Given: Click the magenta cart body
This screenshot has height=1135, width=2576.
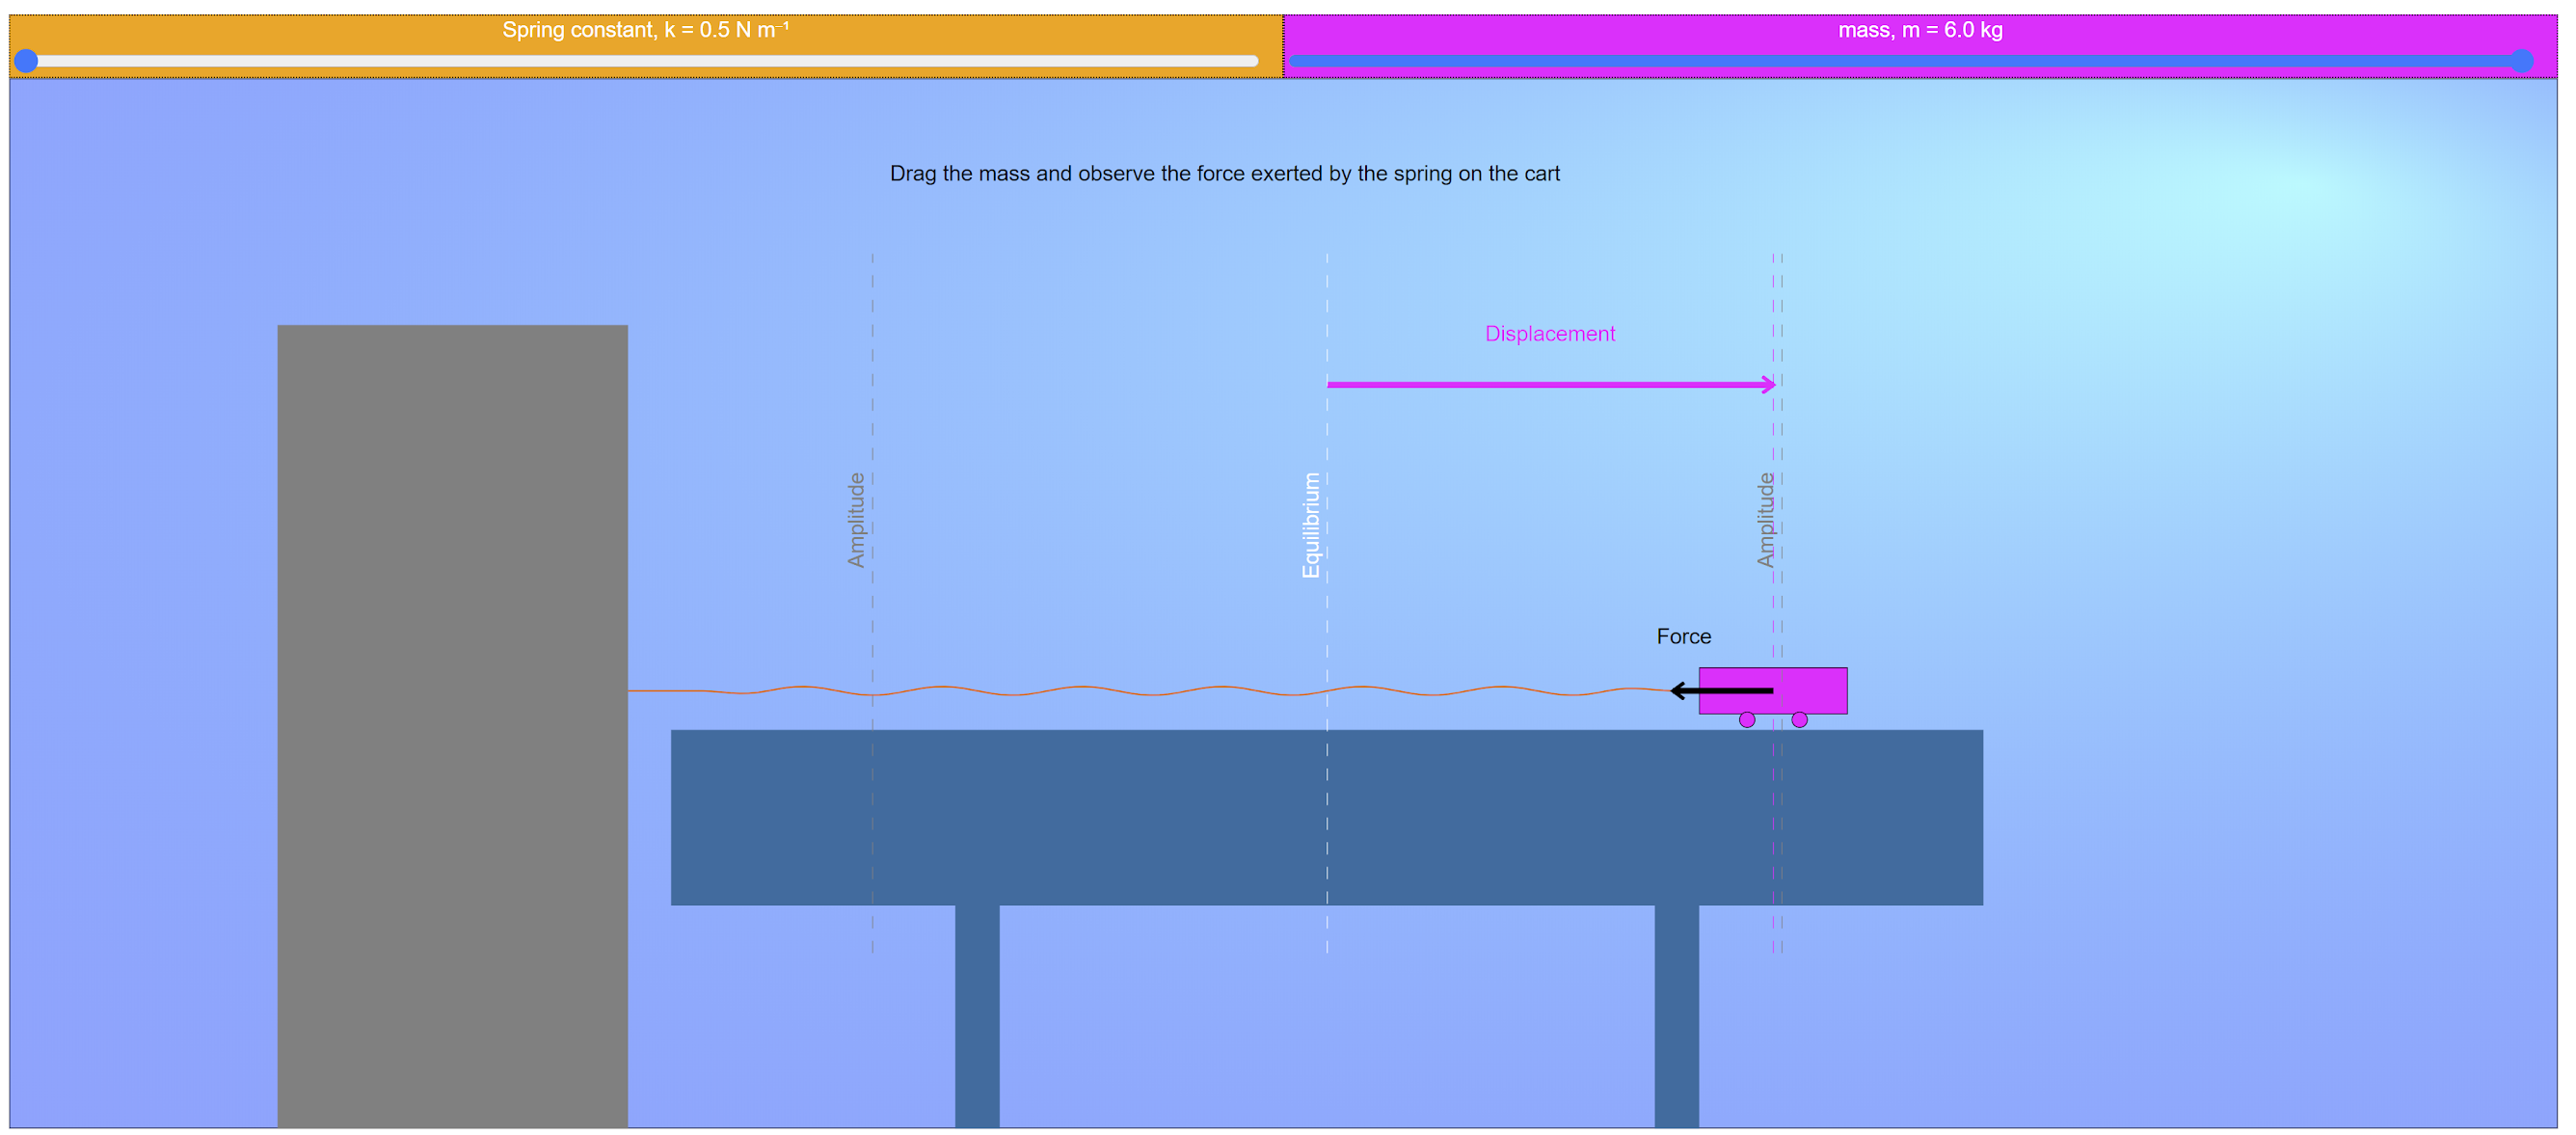Looking at the screenshot, I should (1815, 690).
